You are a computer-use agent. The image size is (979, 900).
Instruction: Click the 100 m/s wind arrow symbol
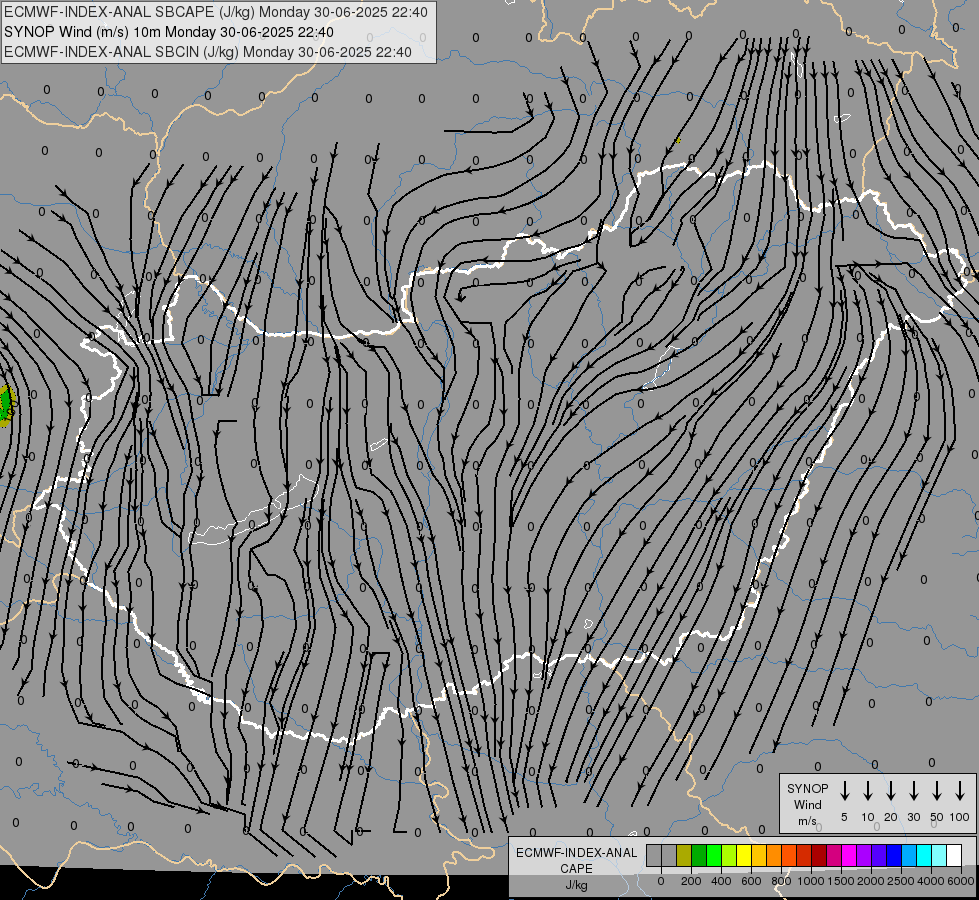[960, 791]
